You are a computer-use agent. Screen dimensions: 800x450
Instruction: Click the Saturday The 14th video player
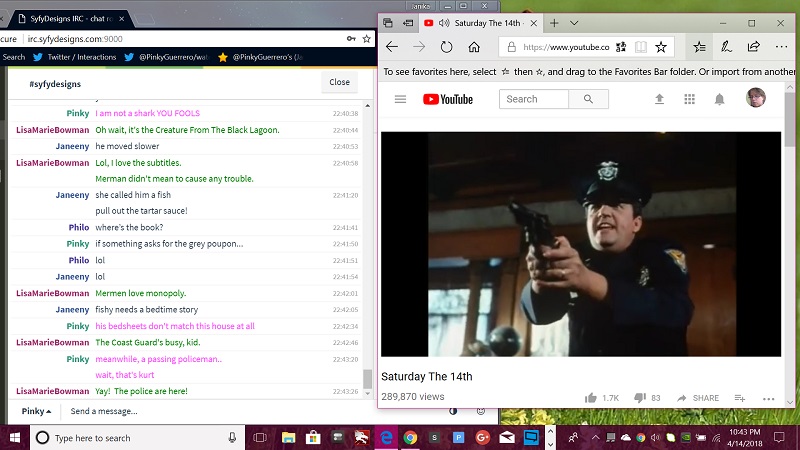click(581, 244)
